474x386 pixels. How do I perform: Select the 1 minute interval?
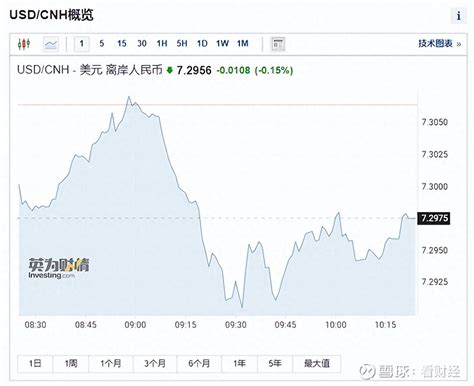82,44
